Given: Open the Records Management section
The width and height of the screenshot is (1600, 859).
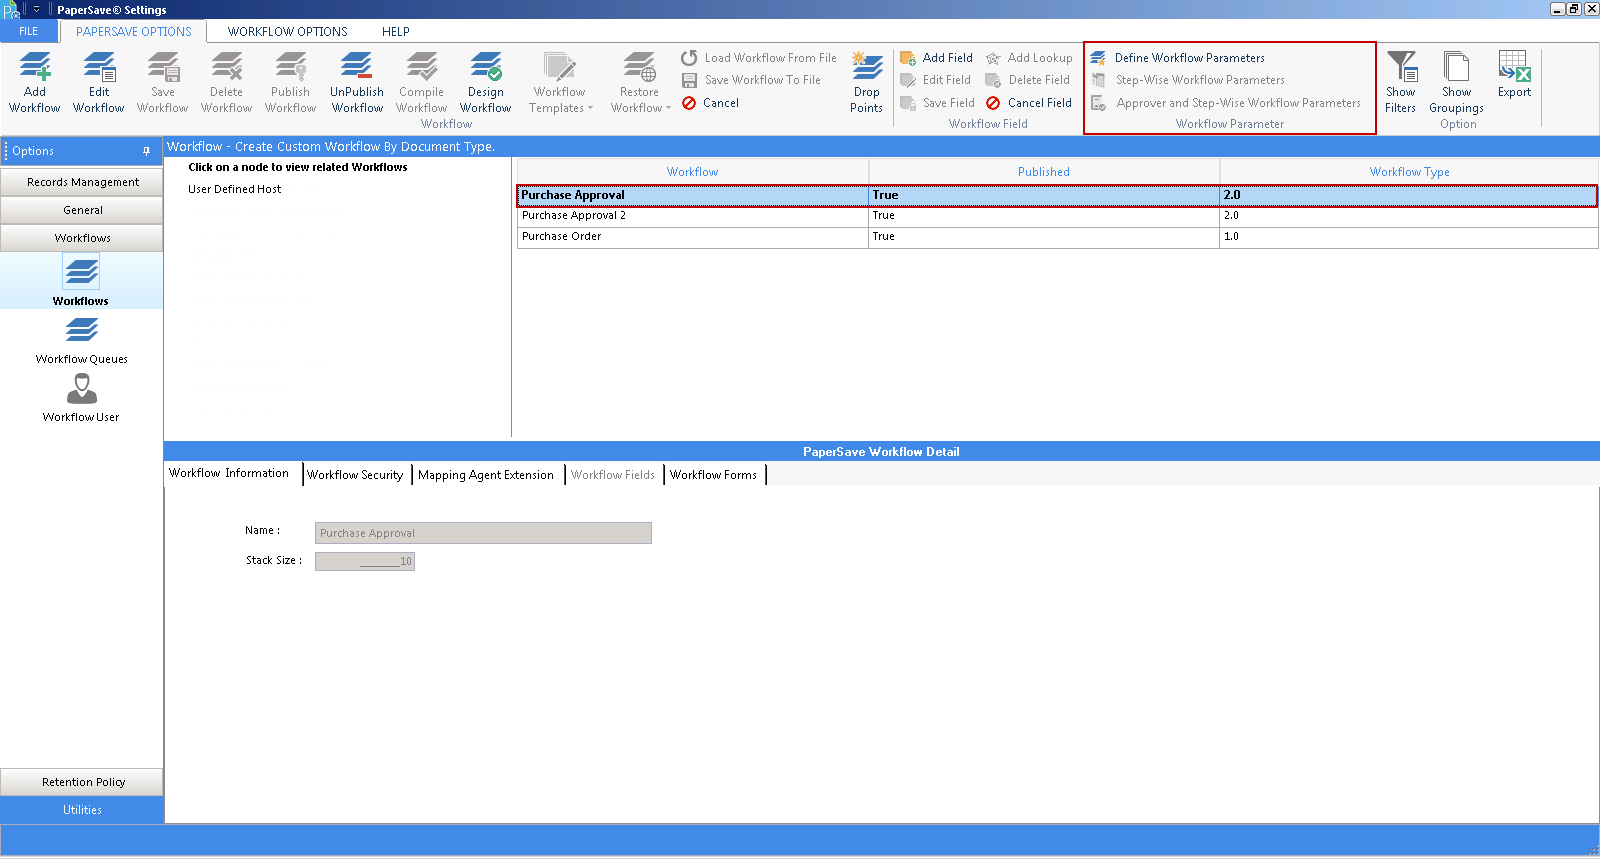Looking at the screenshot, I should tap(82, 182).
